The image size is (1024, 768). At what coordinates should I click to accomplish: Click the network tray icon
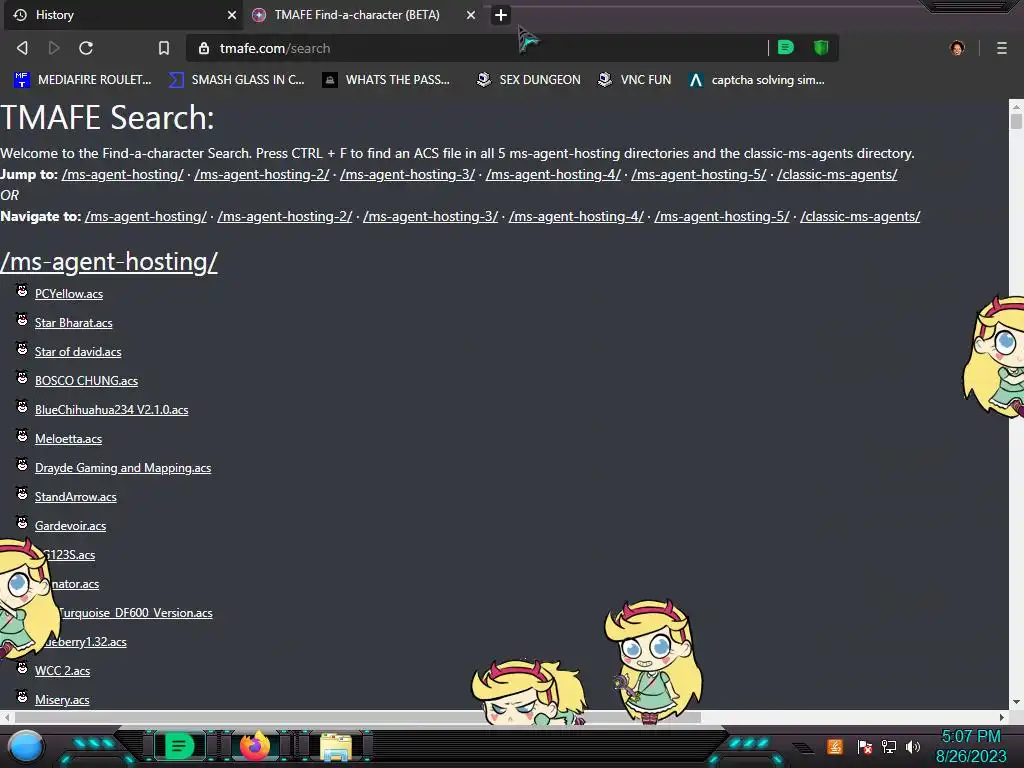point(889,746)
